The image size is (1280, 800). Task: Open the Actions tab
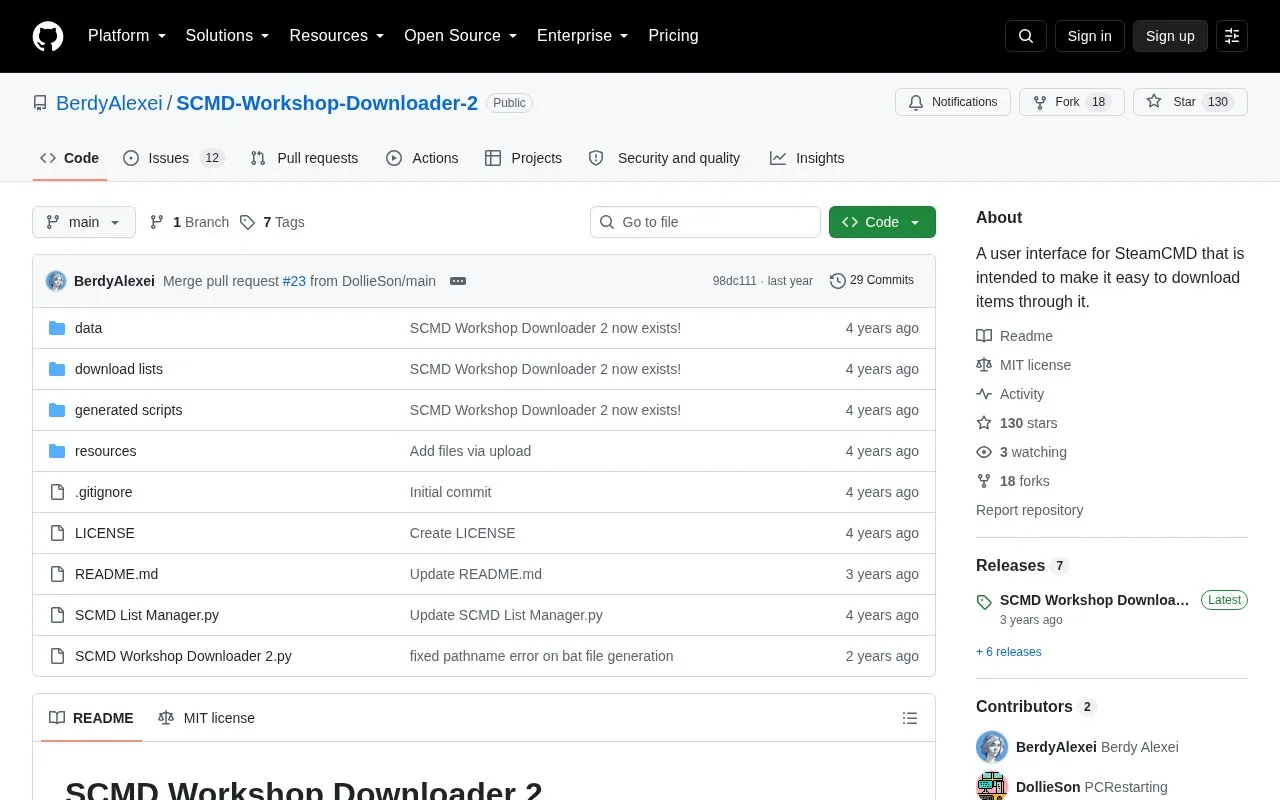422,158
